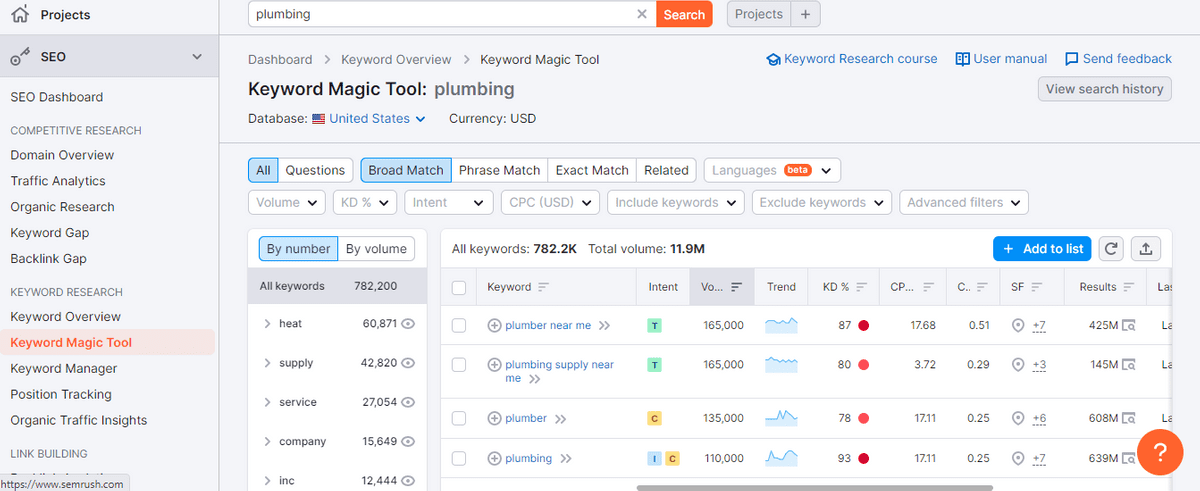Open the double-arrow next to 'plumber near me'
1200x491 pixels.
tap(604, 326)
